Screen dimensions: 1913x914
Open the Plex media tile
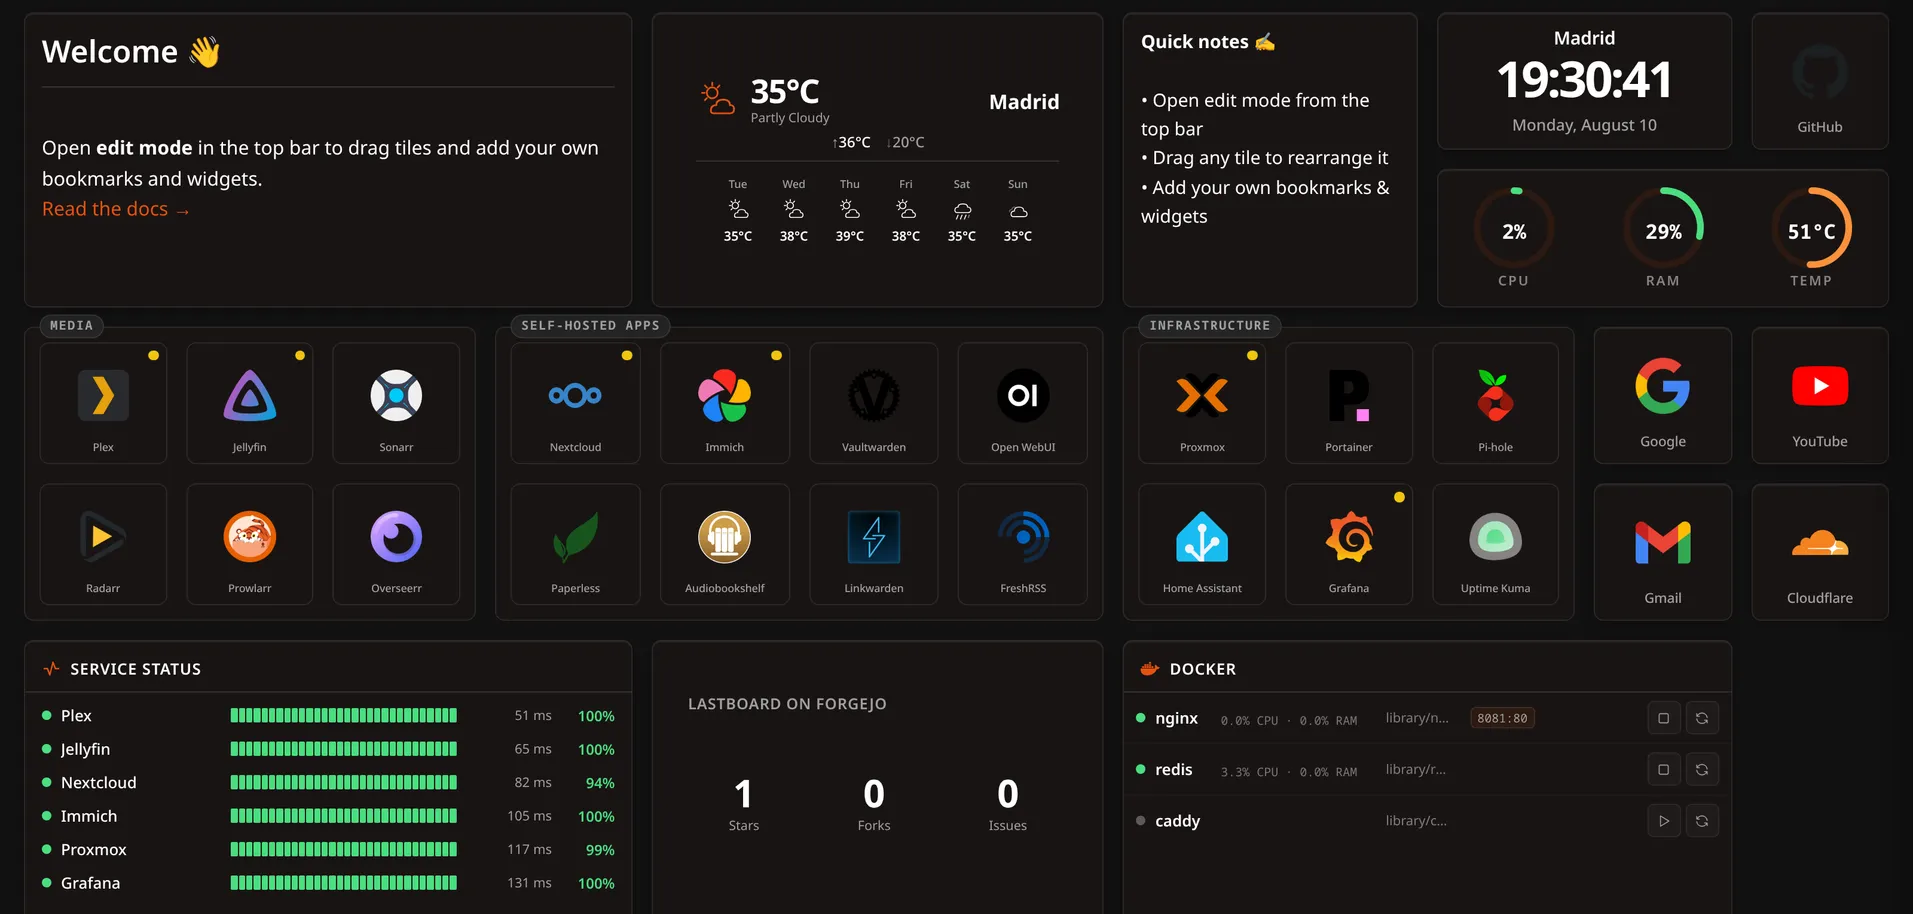coord(103,403)
